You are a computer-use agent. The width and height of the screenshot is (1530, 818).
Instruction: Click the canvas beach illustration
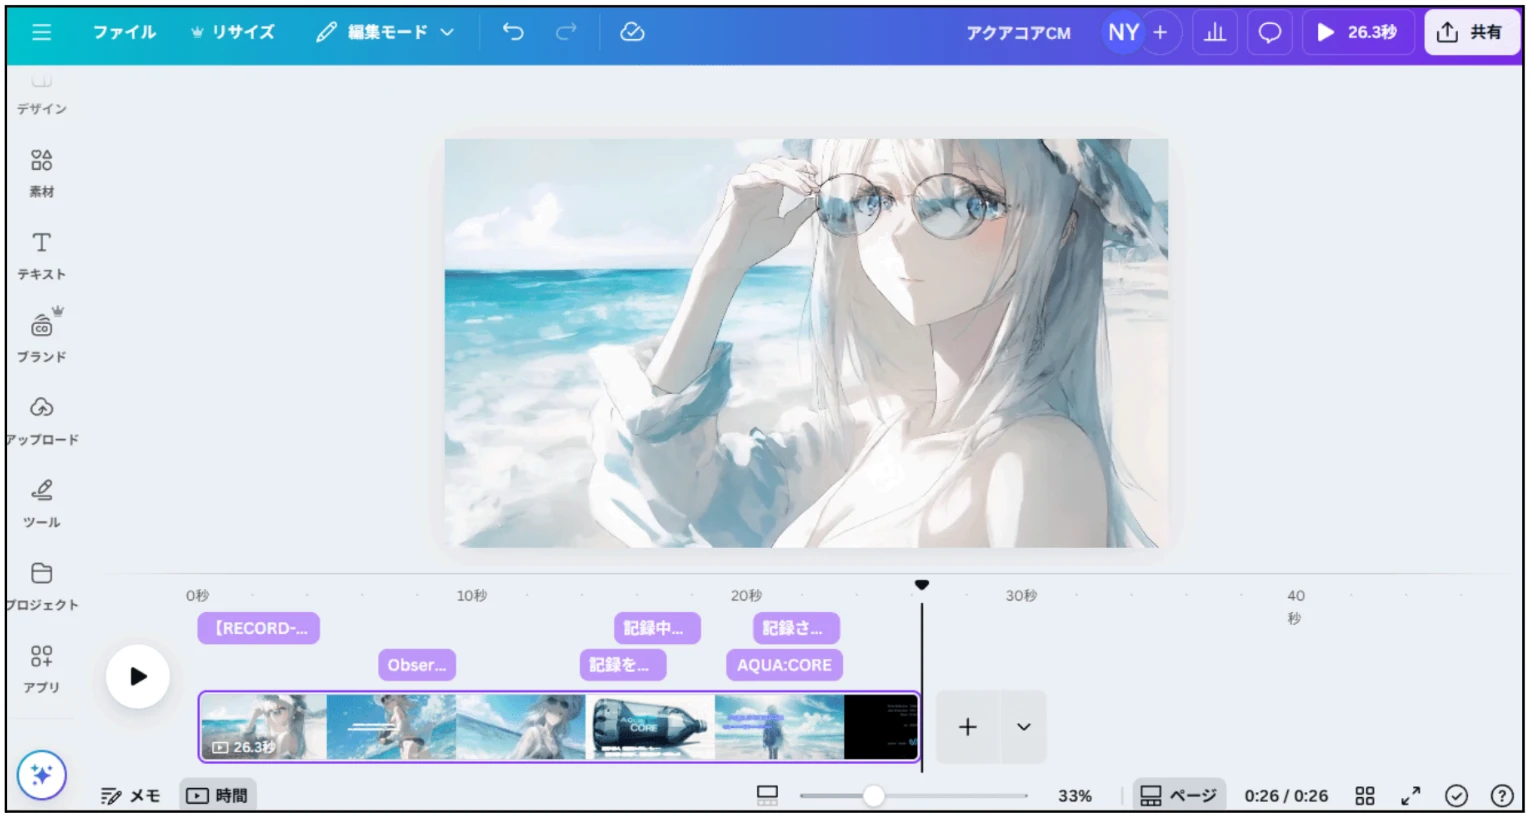806,343
